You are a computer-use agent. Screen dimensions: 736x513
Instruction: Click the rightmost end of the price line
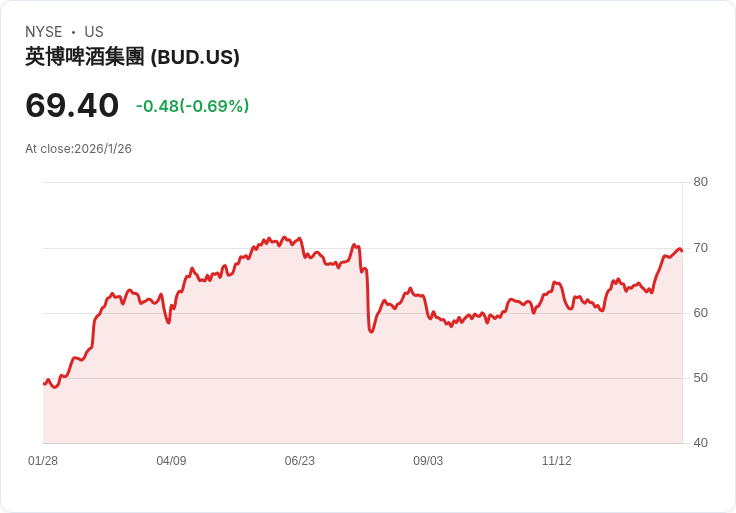pos(681,250)
